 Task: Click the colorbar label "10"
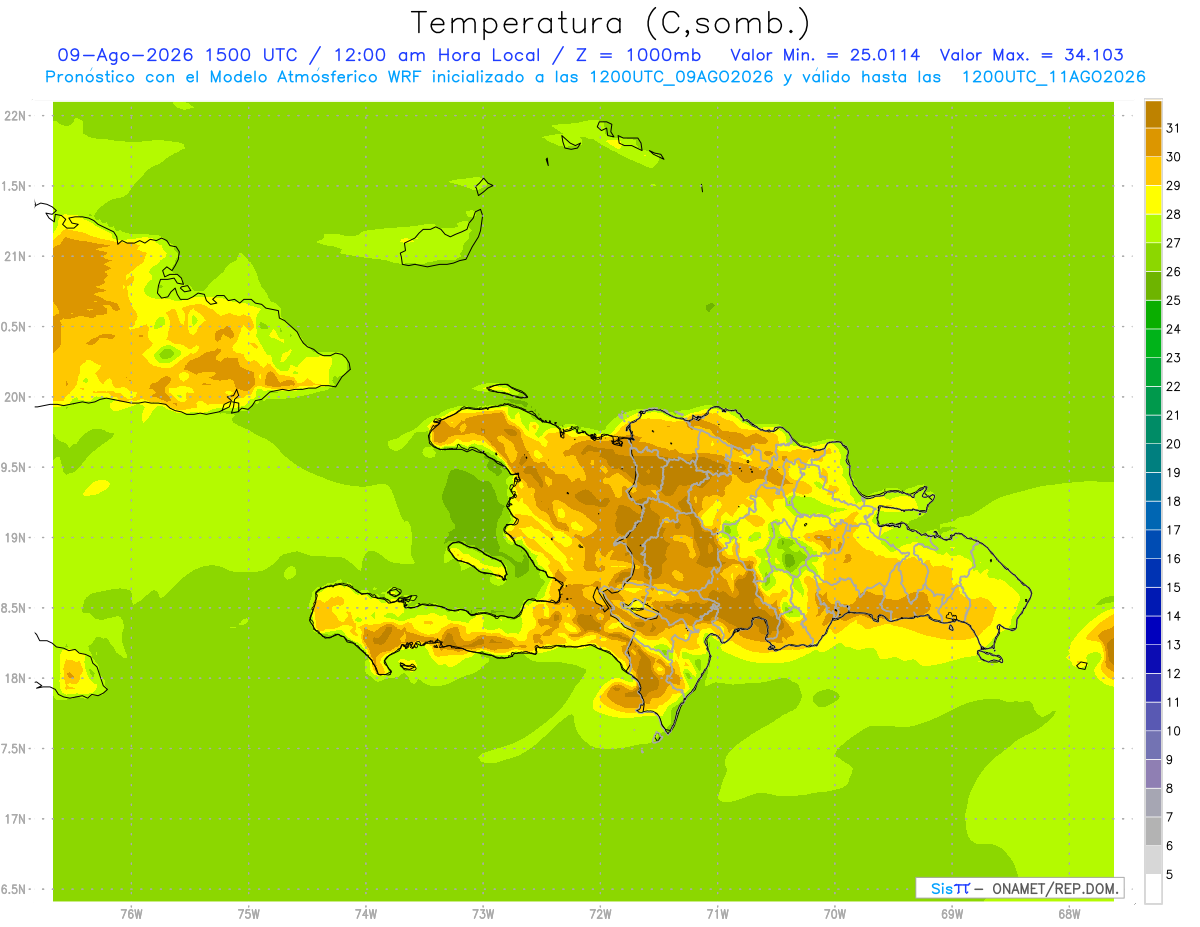click(1174, 731)
